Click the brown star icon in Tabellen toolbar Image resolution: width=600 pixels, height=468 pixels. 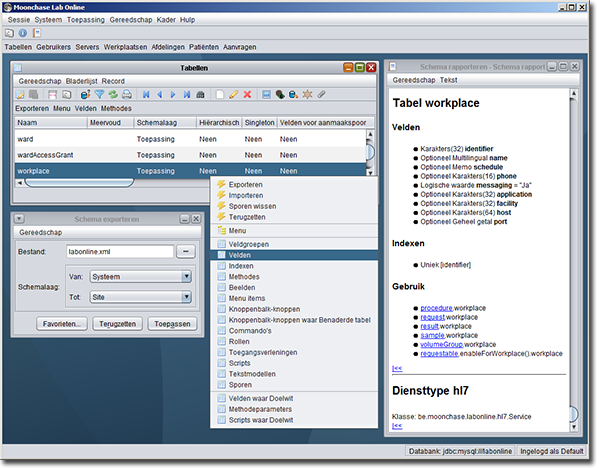[308, 95]
